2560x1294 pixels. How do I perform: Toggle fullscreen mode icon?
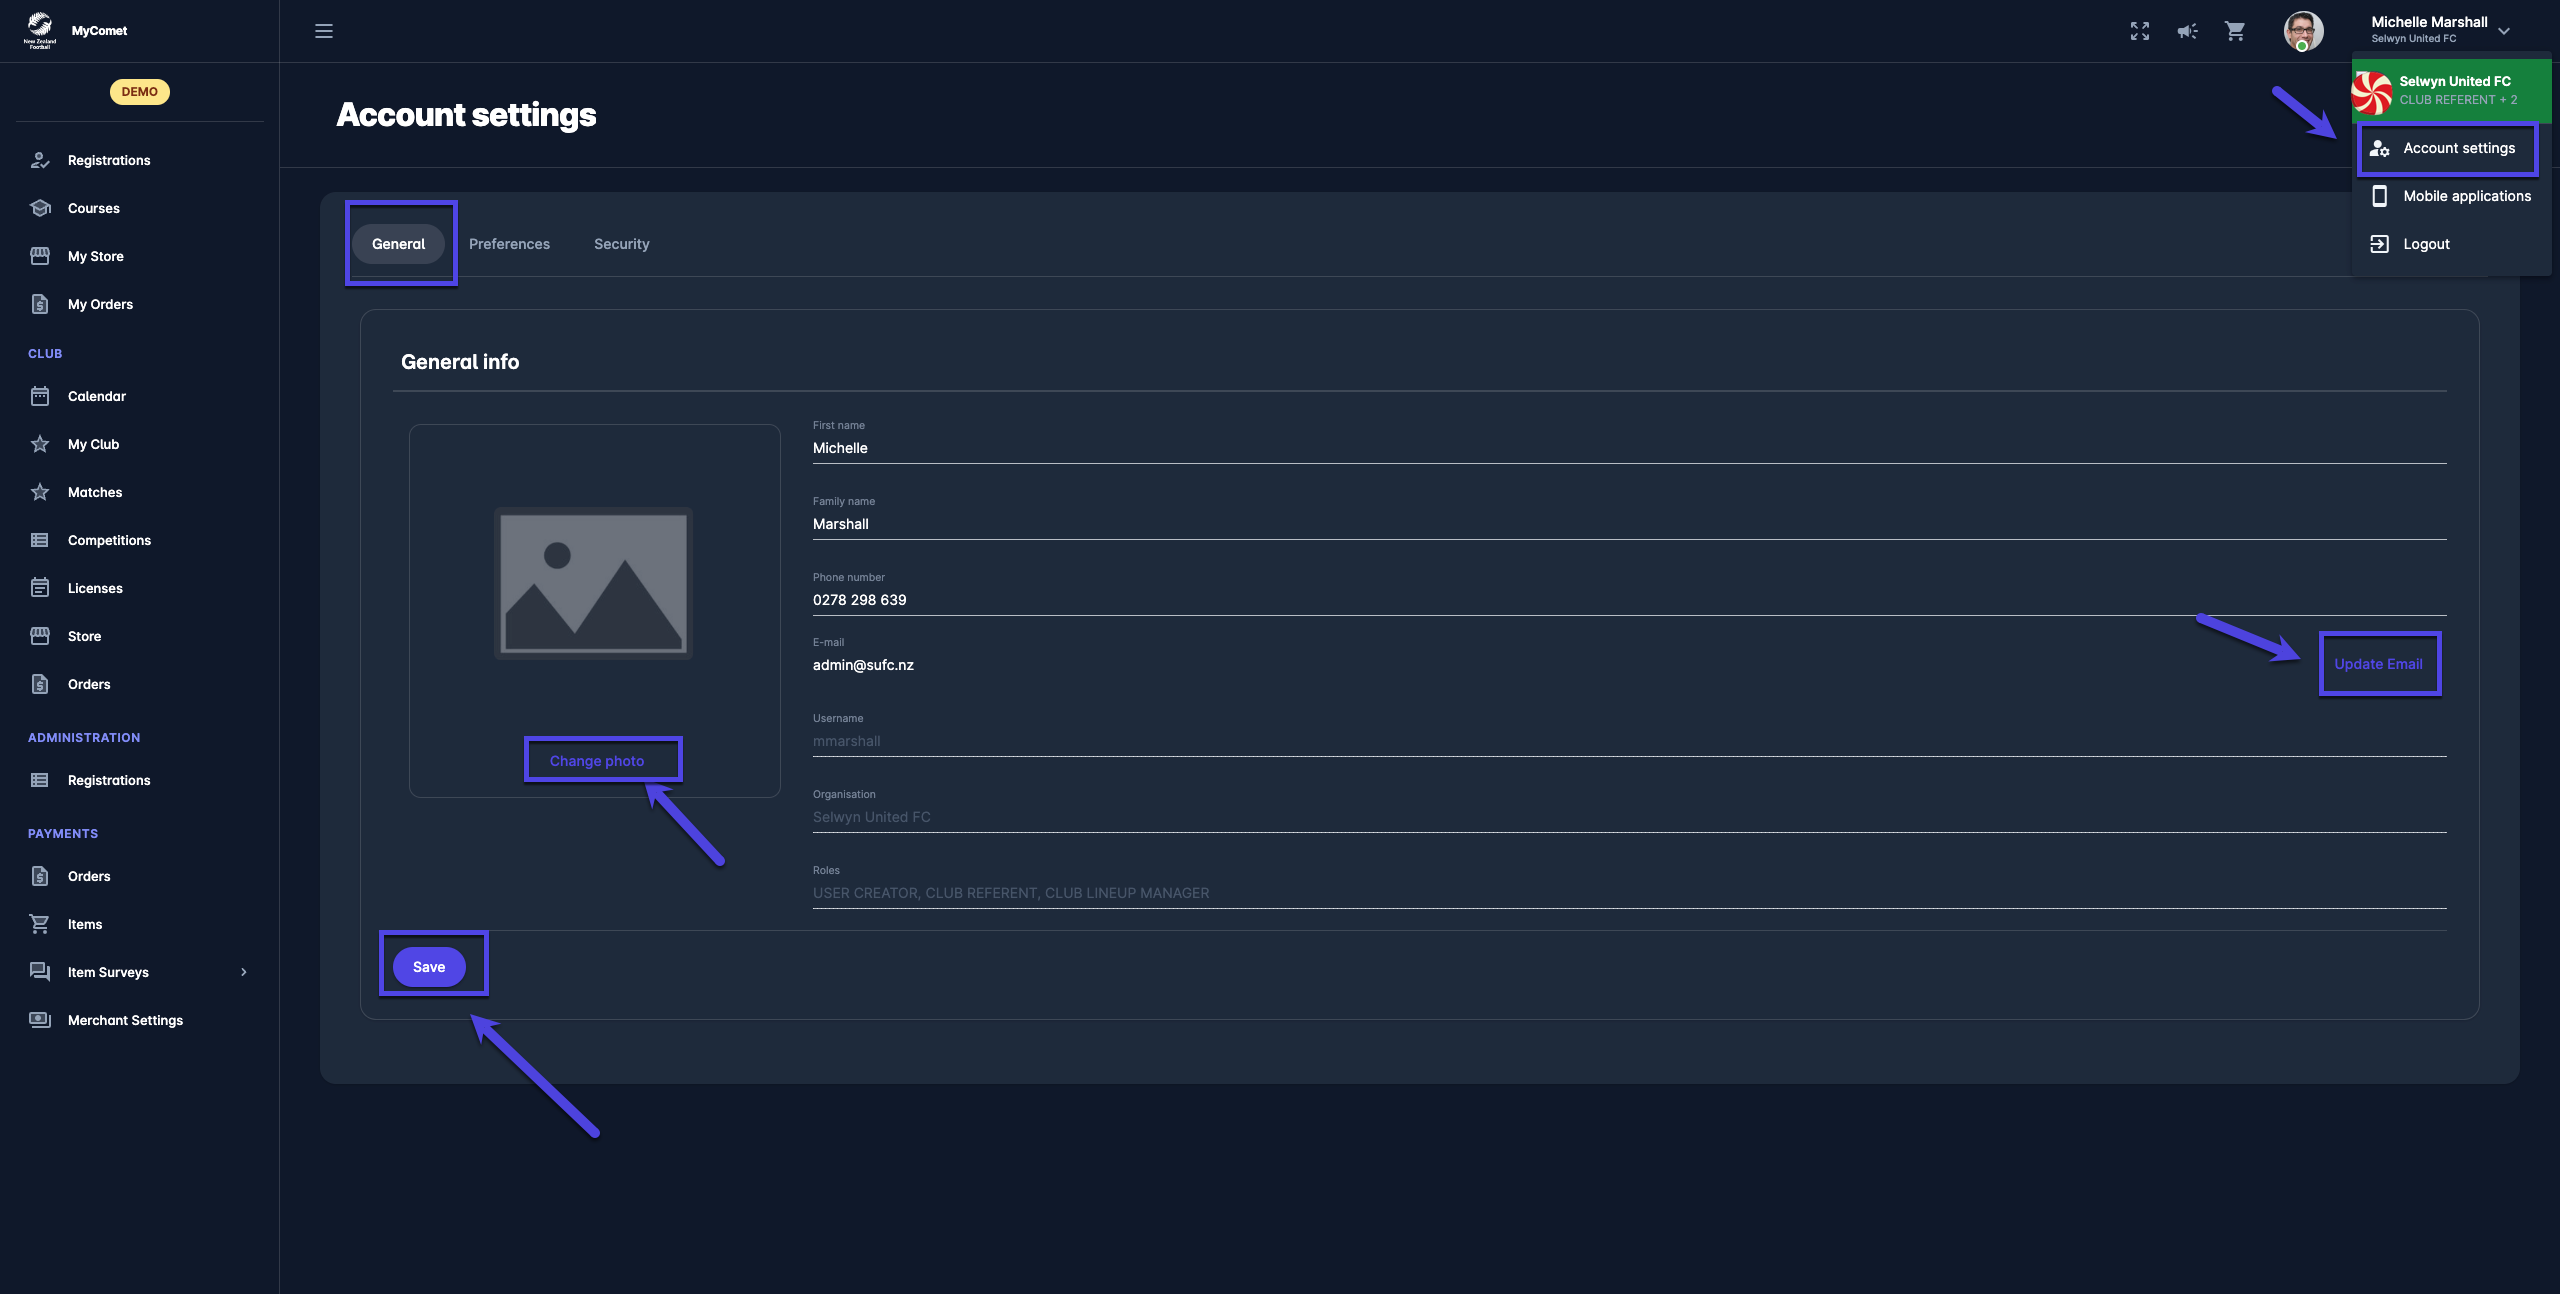click(x=2139, y=31)
